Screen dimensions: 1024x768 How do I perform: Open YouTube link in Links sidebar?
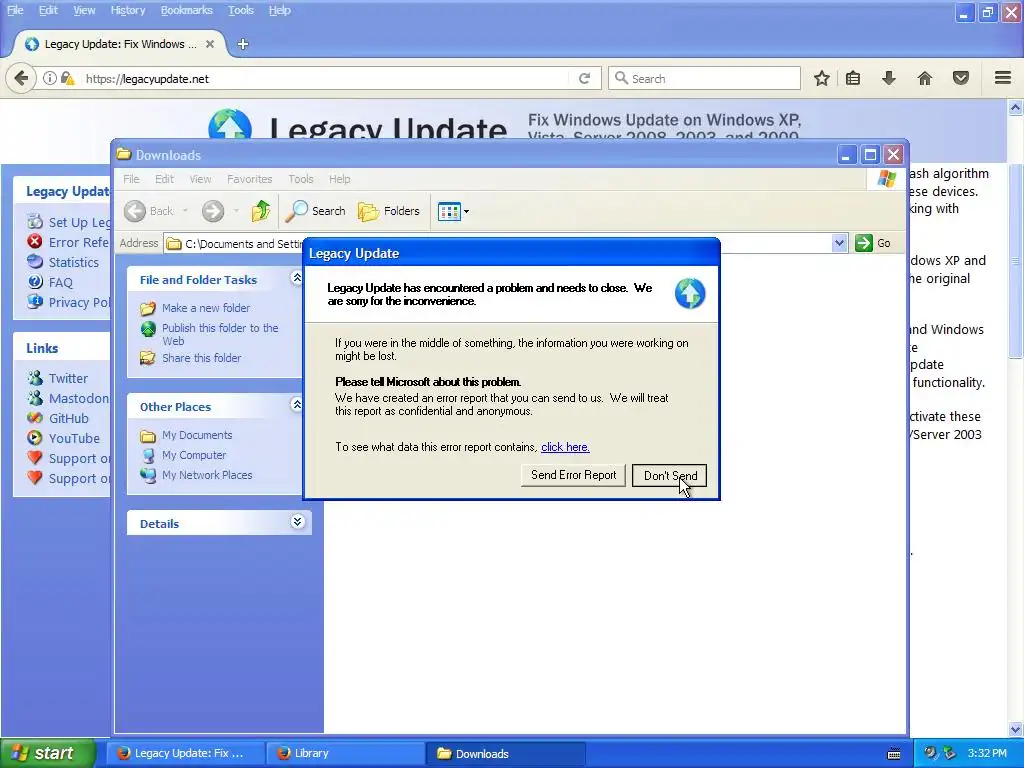[x=74, y=438]
